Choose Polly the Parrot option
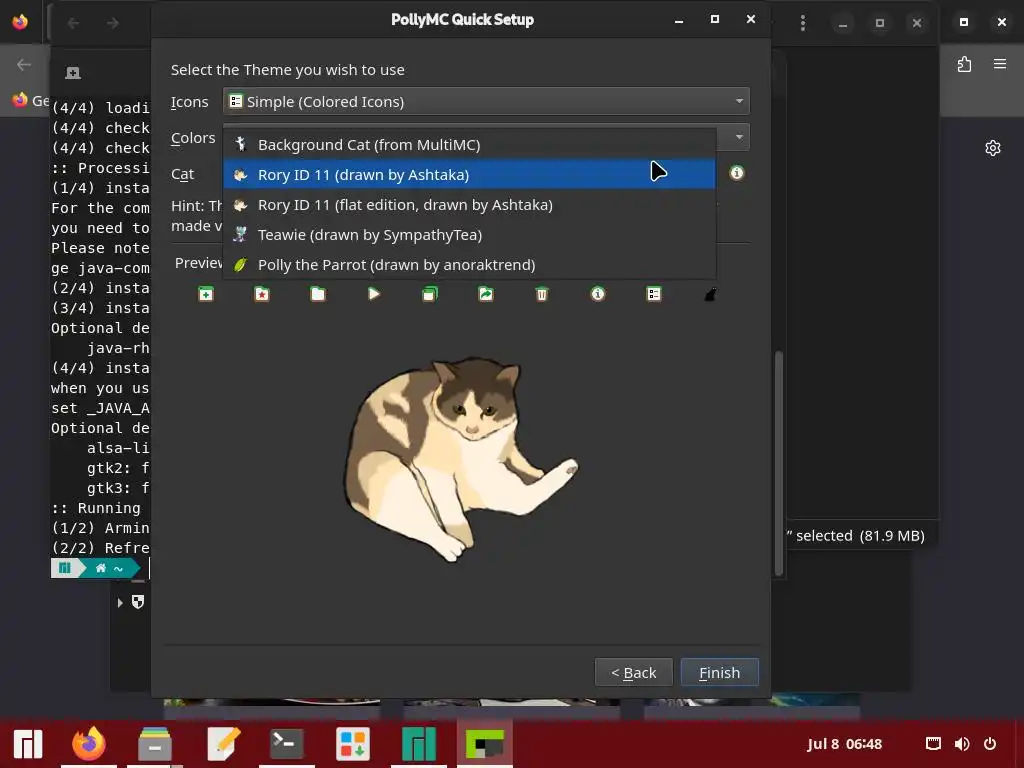Screen dimensions: 1024x768 pyautogui.click(x=469, y=264)
